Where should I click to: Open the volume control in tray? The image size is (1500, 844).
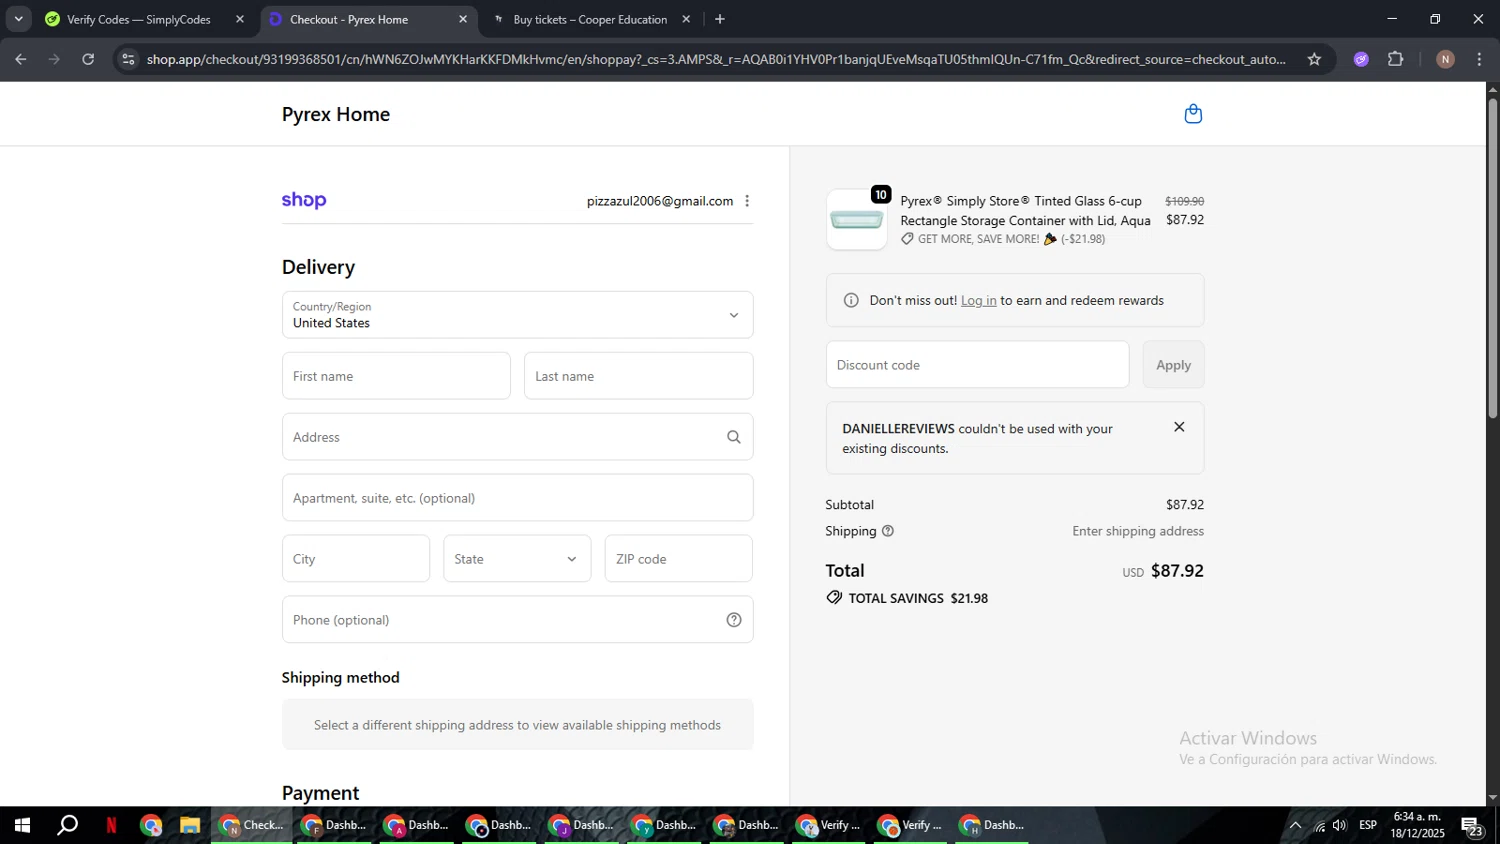1340,825
